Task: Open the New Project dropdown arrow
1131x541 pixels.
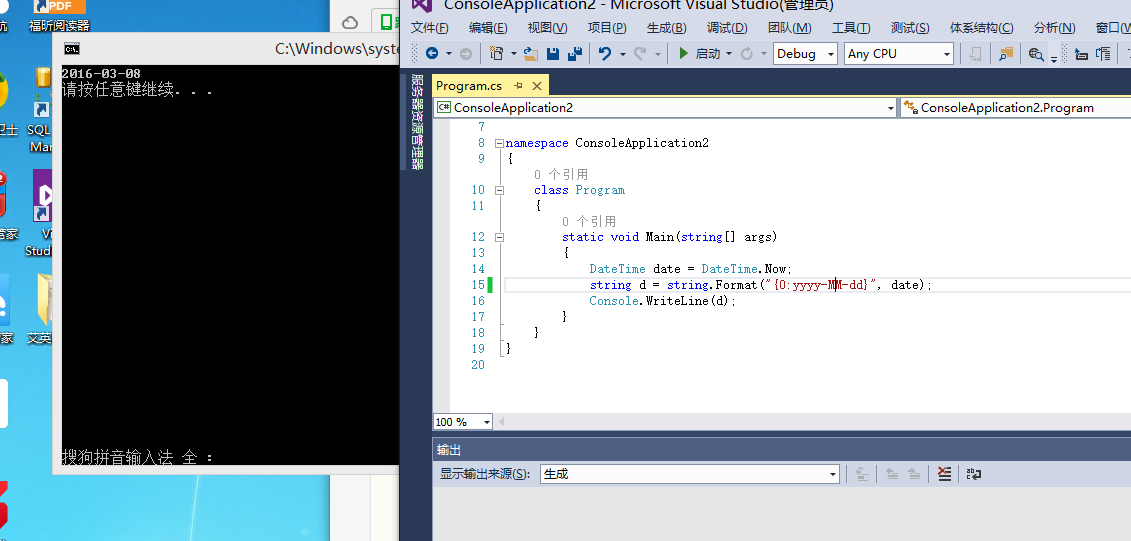Action: [x=514, y=54]
